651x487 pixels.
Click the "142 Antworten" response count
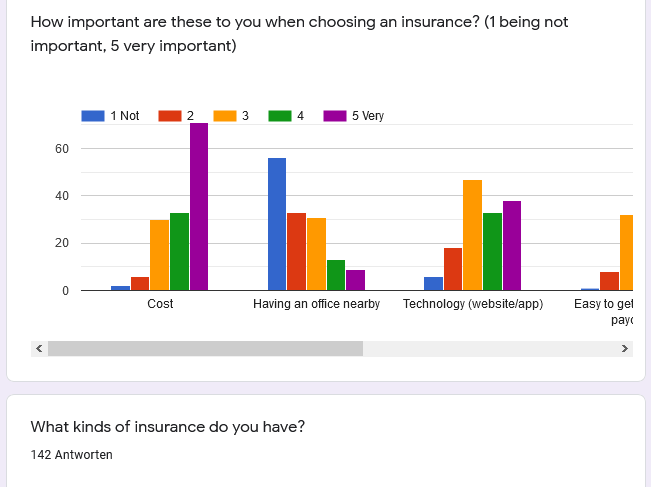72,455
